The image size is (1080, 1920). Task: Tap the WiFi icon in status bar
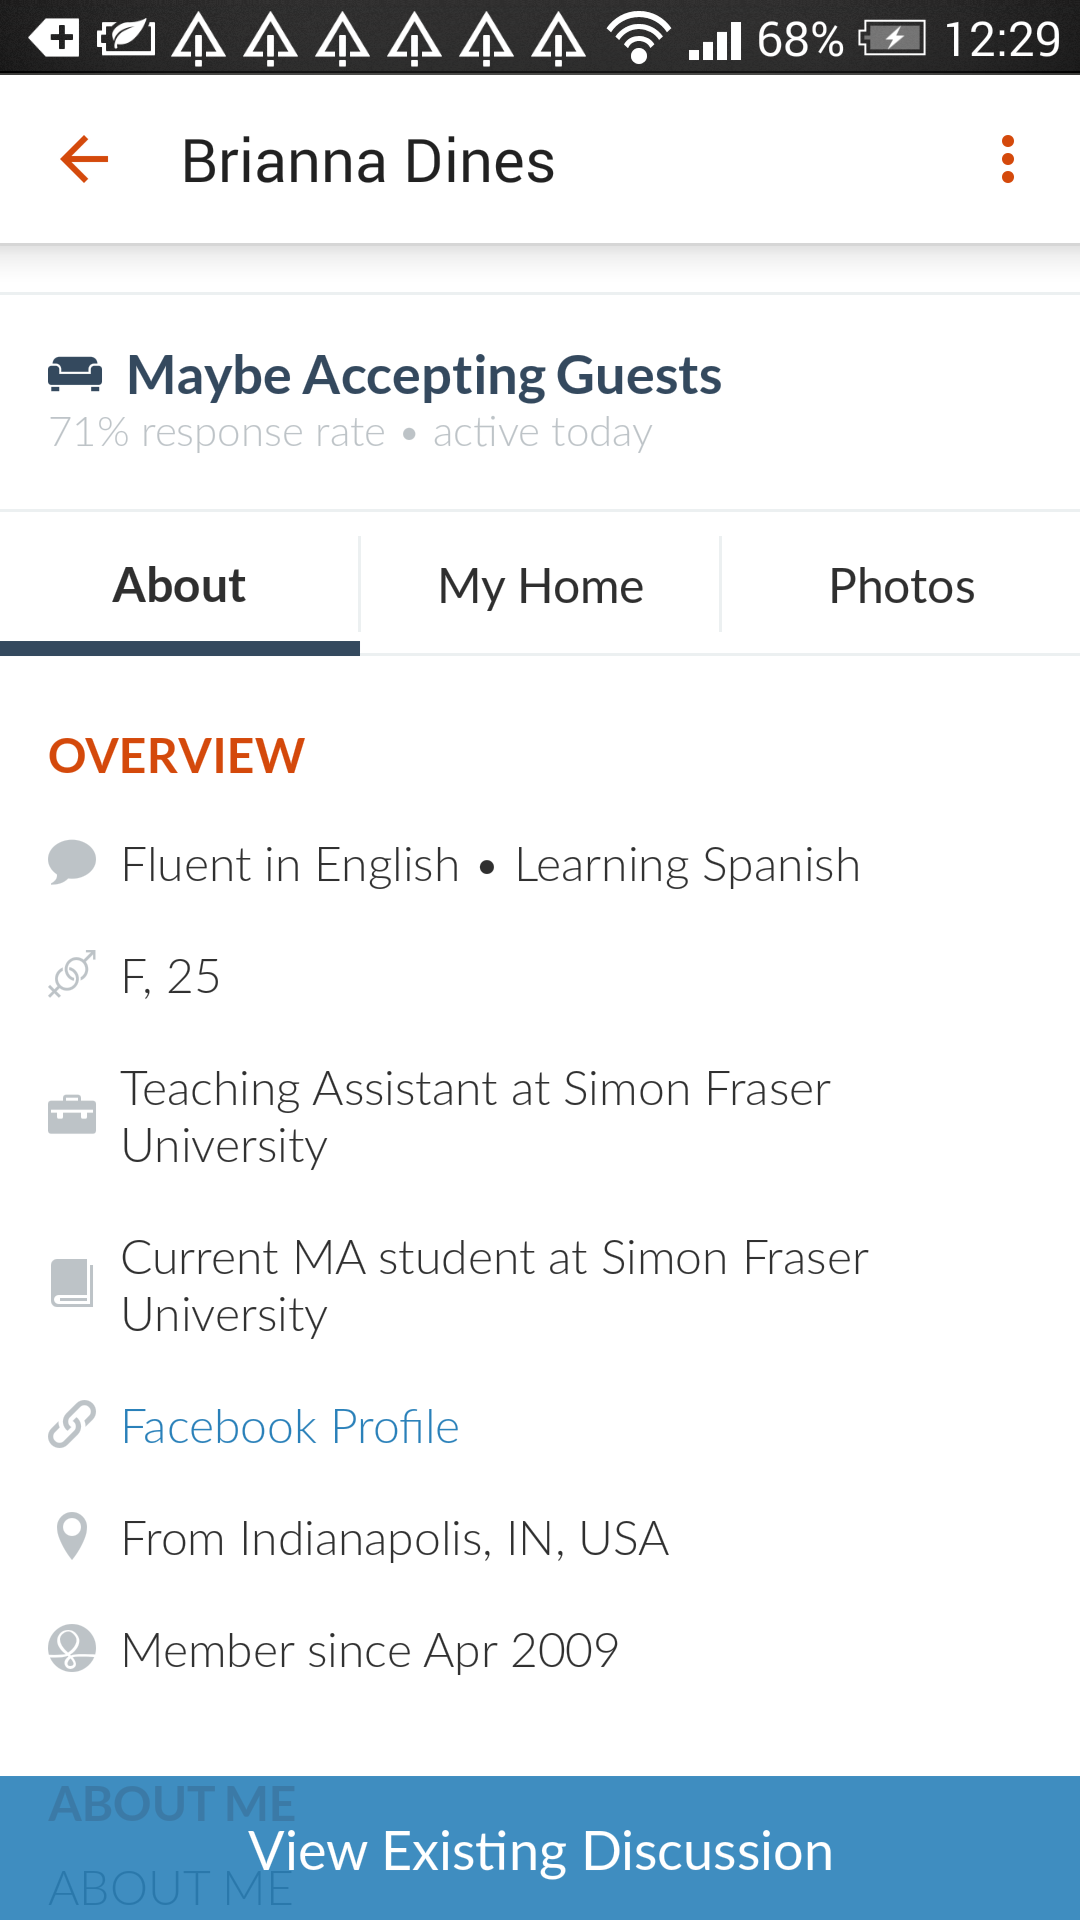click(x=639, y=39)
